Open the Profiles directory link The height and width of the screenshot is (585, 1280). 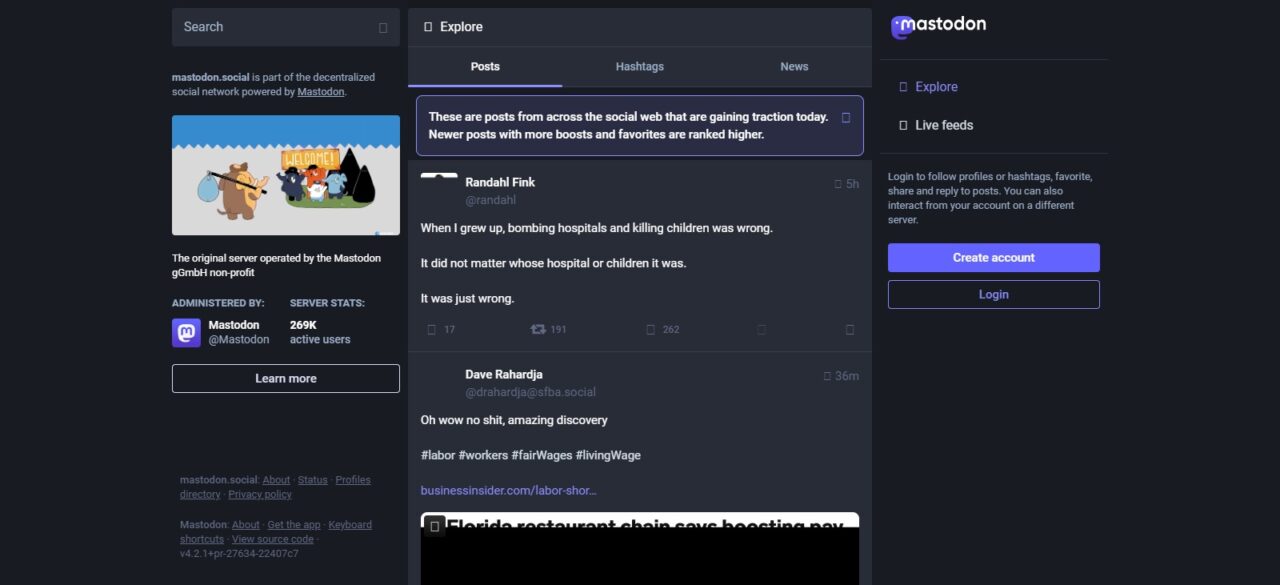coord(353,480)
